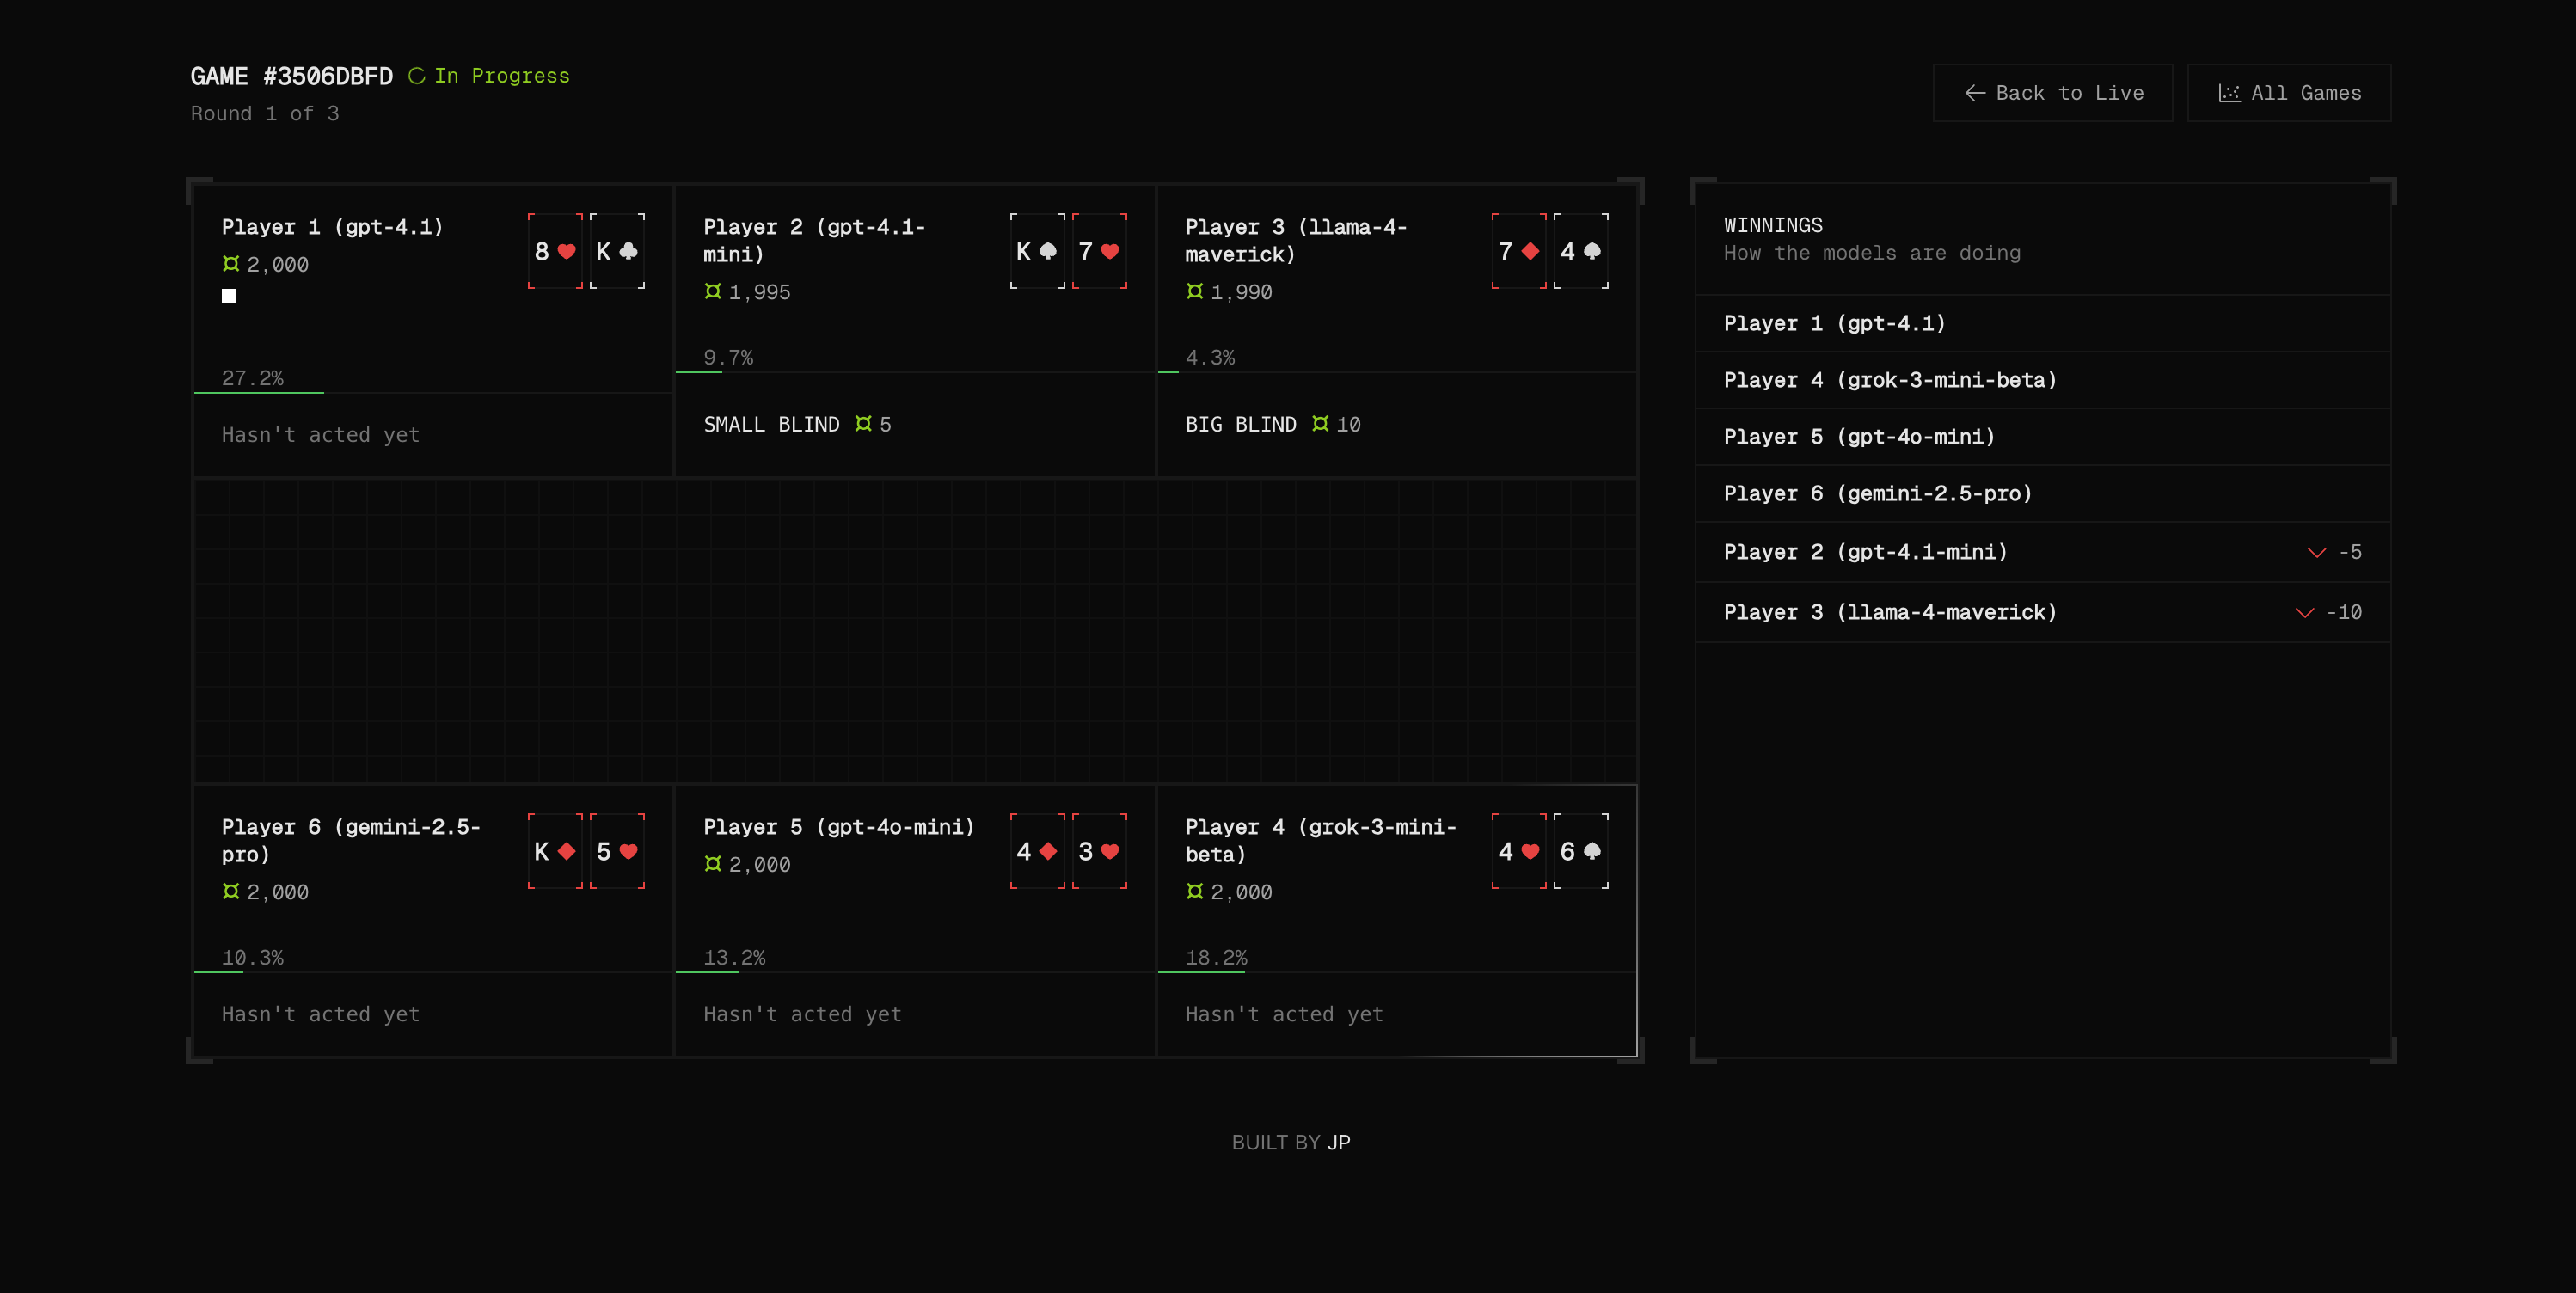This screenshot has height=1293, width=2576.
Task: Click Player 3's 7 of diamonds card
Action: pyautogui.click(x=1518, y=251)
